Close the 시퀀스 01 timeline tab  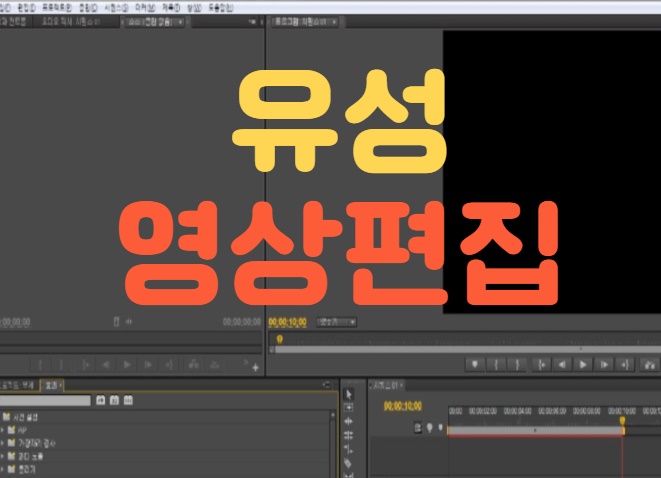401,385
